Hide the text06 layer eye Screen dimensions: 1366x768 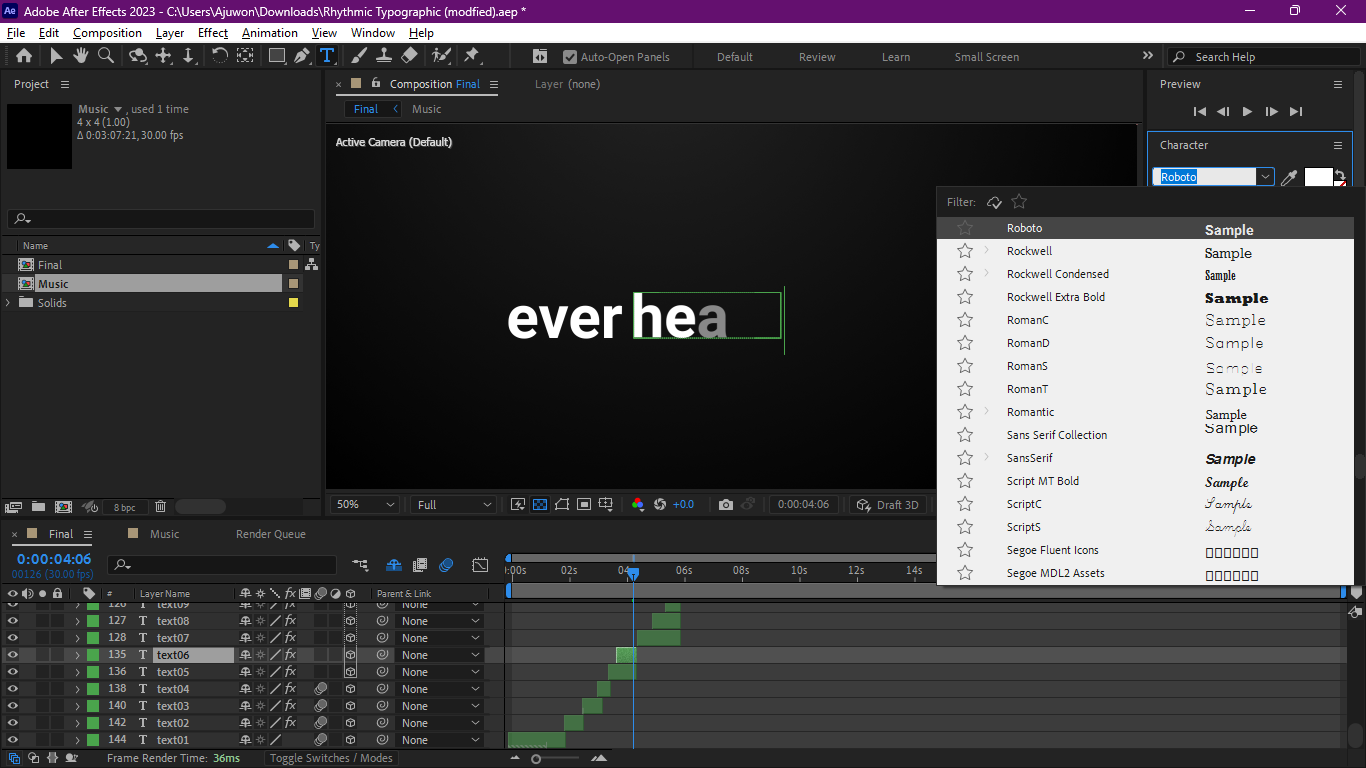pyautogui.click(x=13, y=655)
